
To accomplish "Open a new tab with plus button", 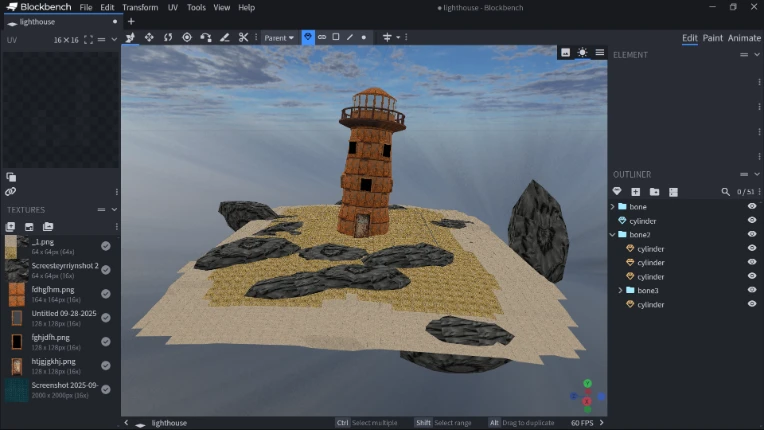I will 131,21.
